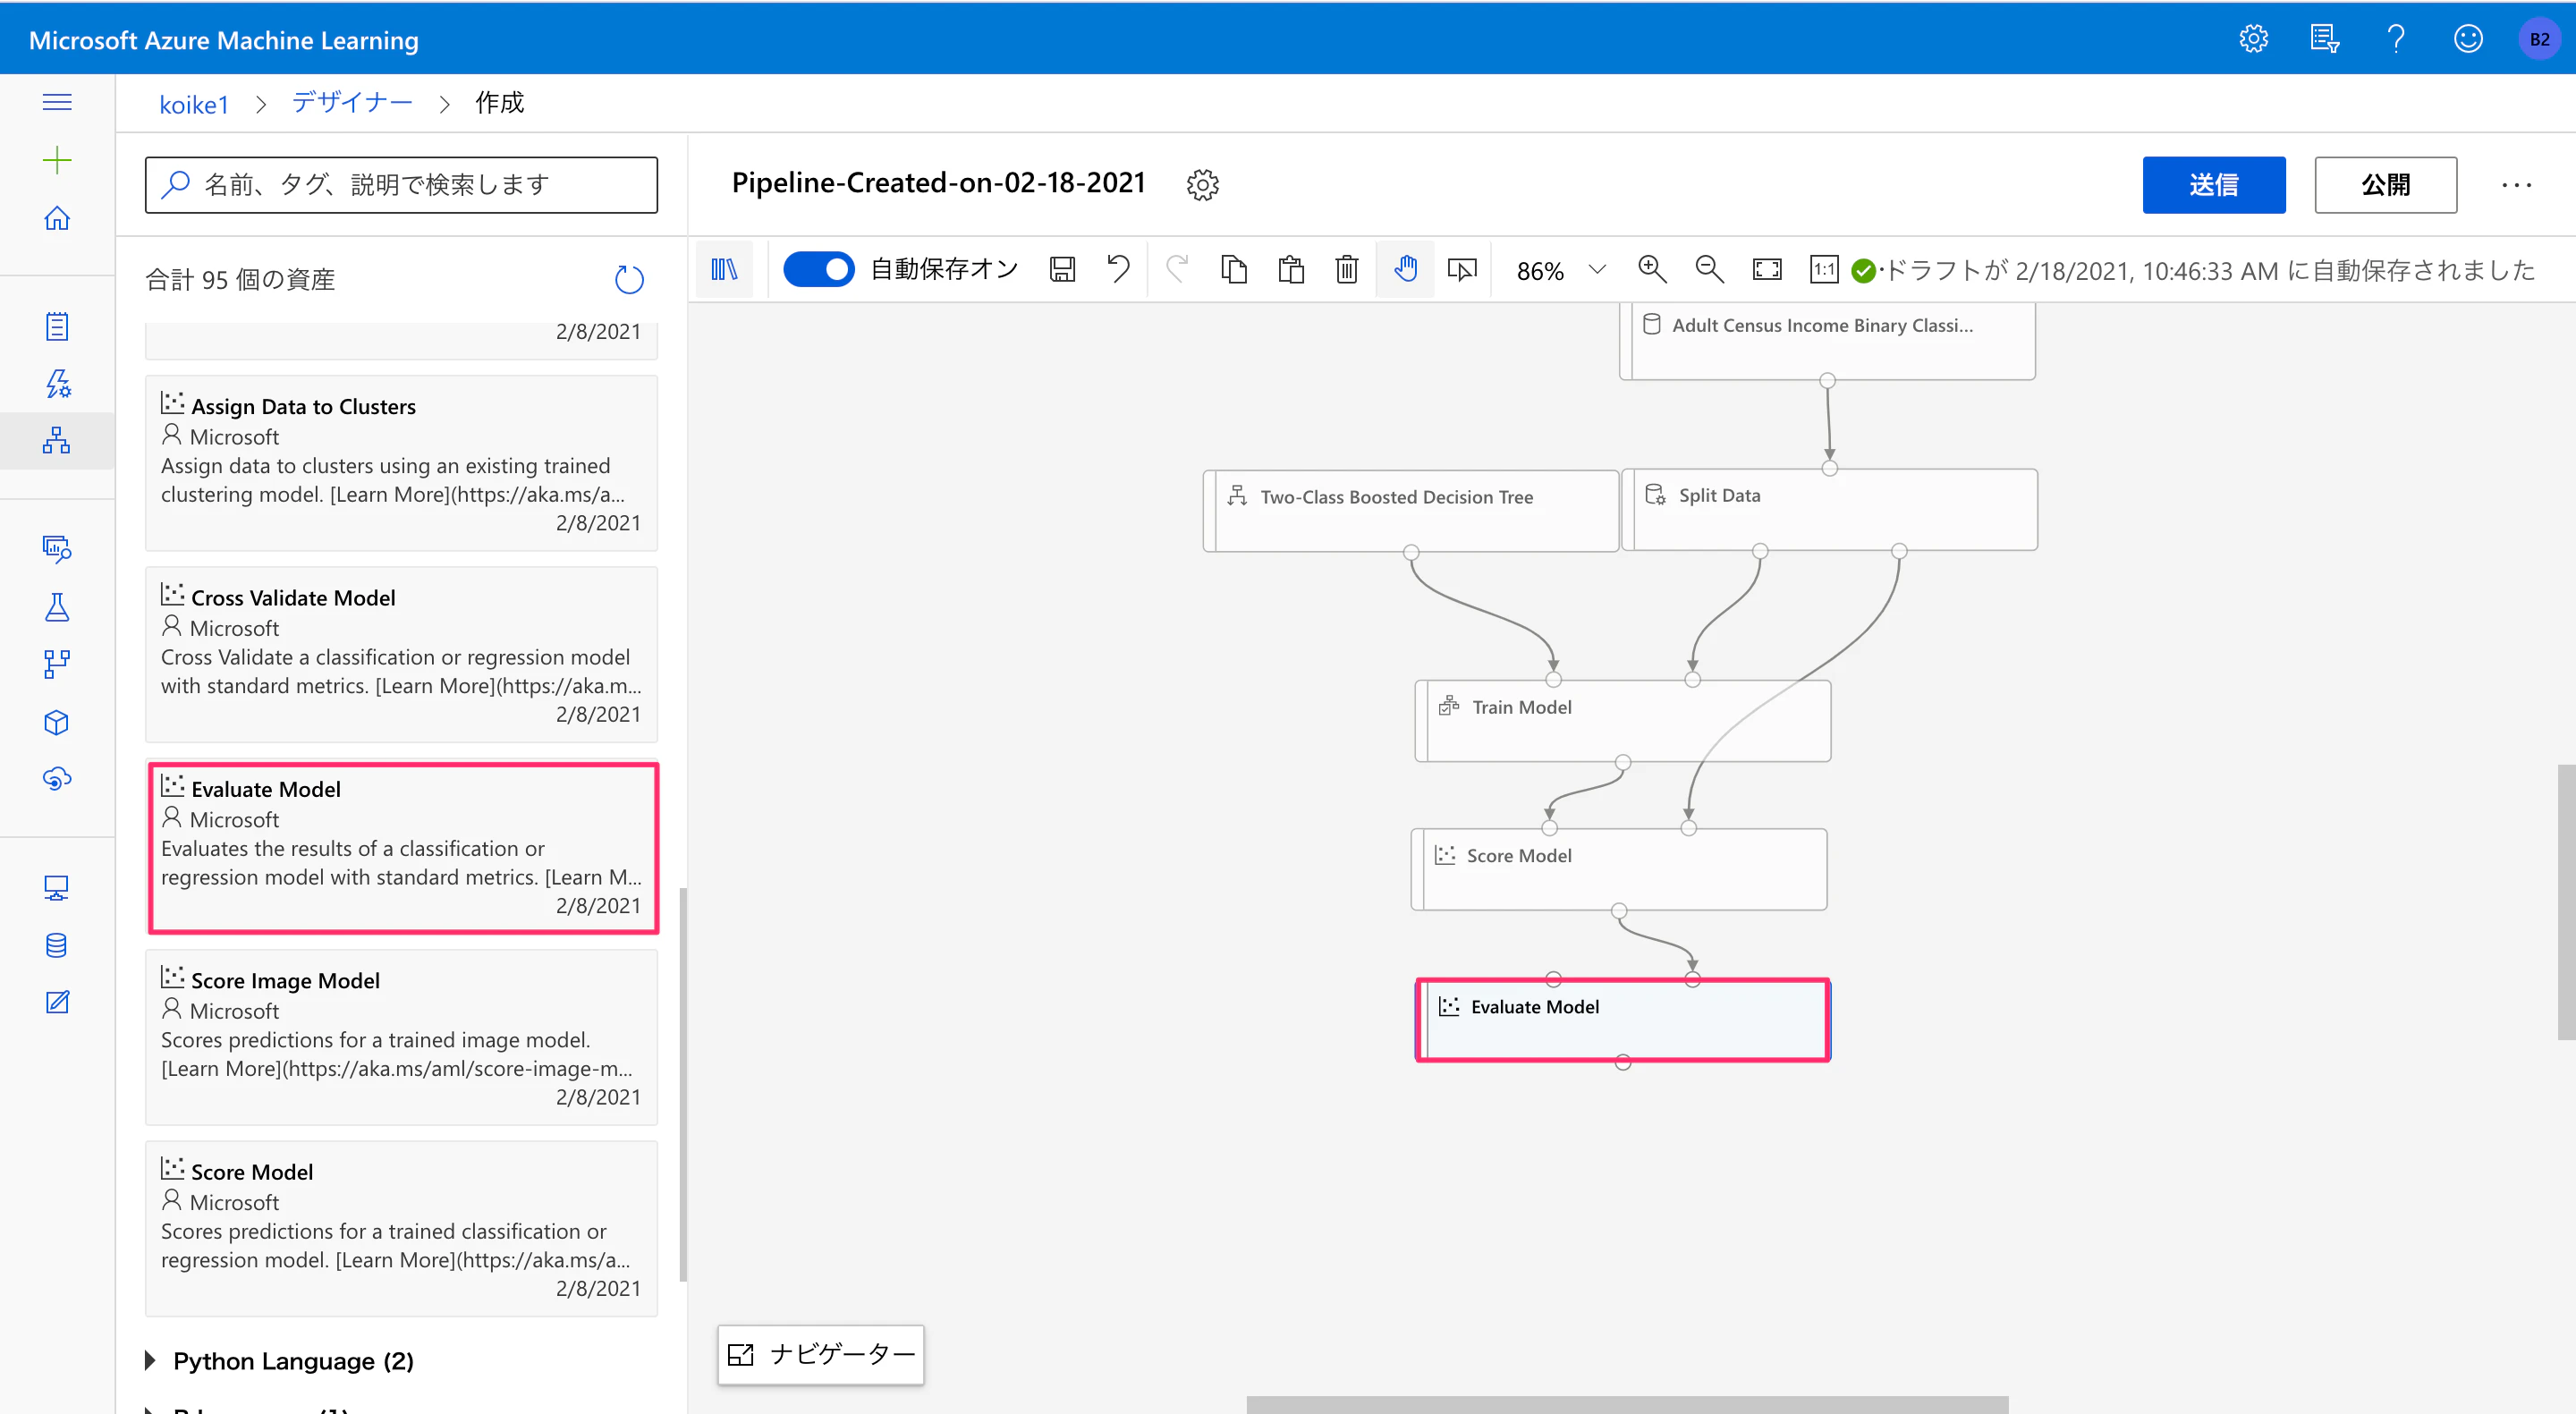The image size is (2576, 1414).
Task: Toggle the asset library panel icon
Action: tap(724, 269)
